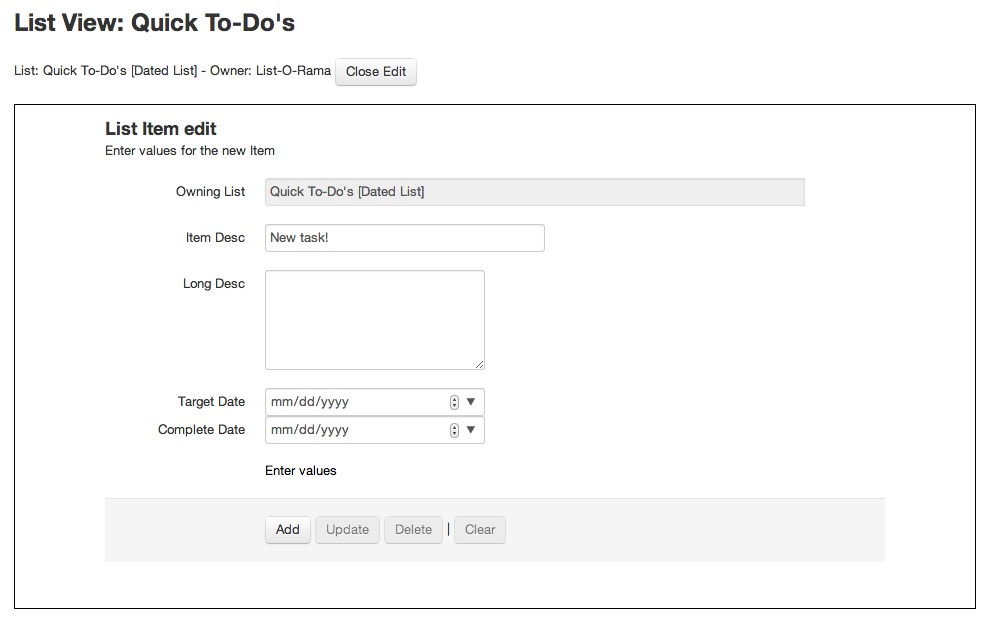990x619 pixels.
Task: Decrement Target Date with the down stepper
Action: [454, 406]
